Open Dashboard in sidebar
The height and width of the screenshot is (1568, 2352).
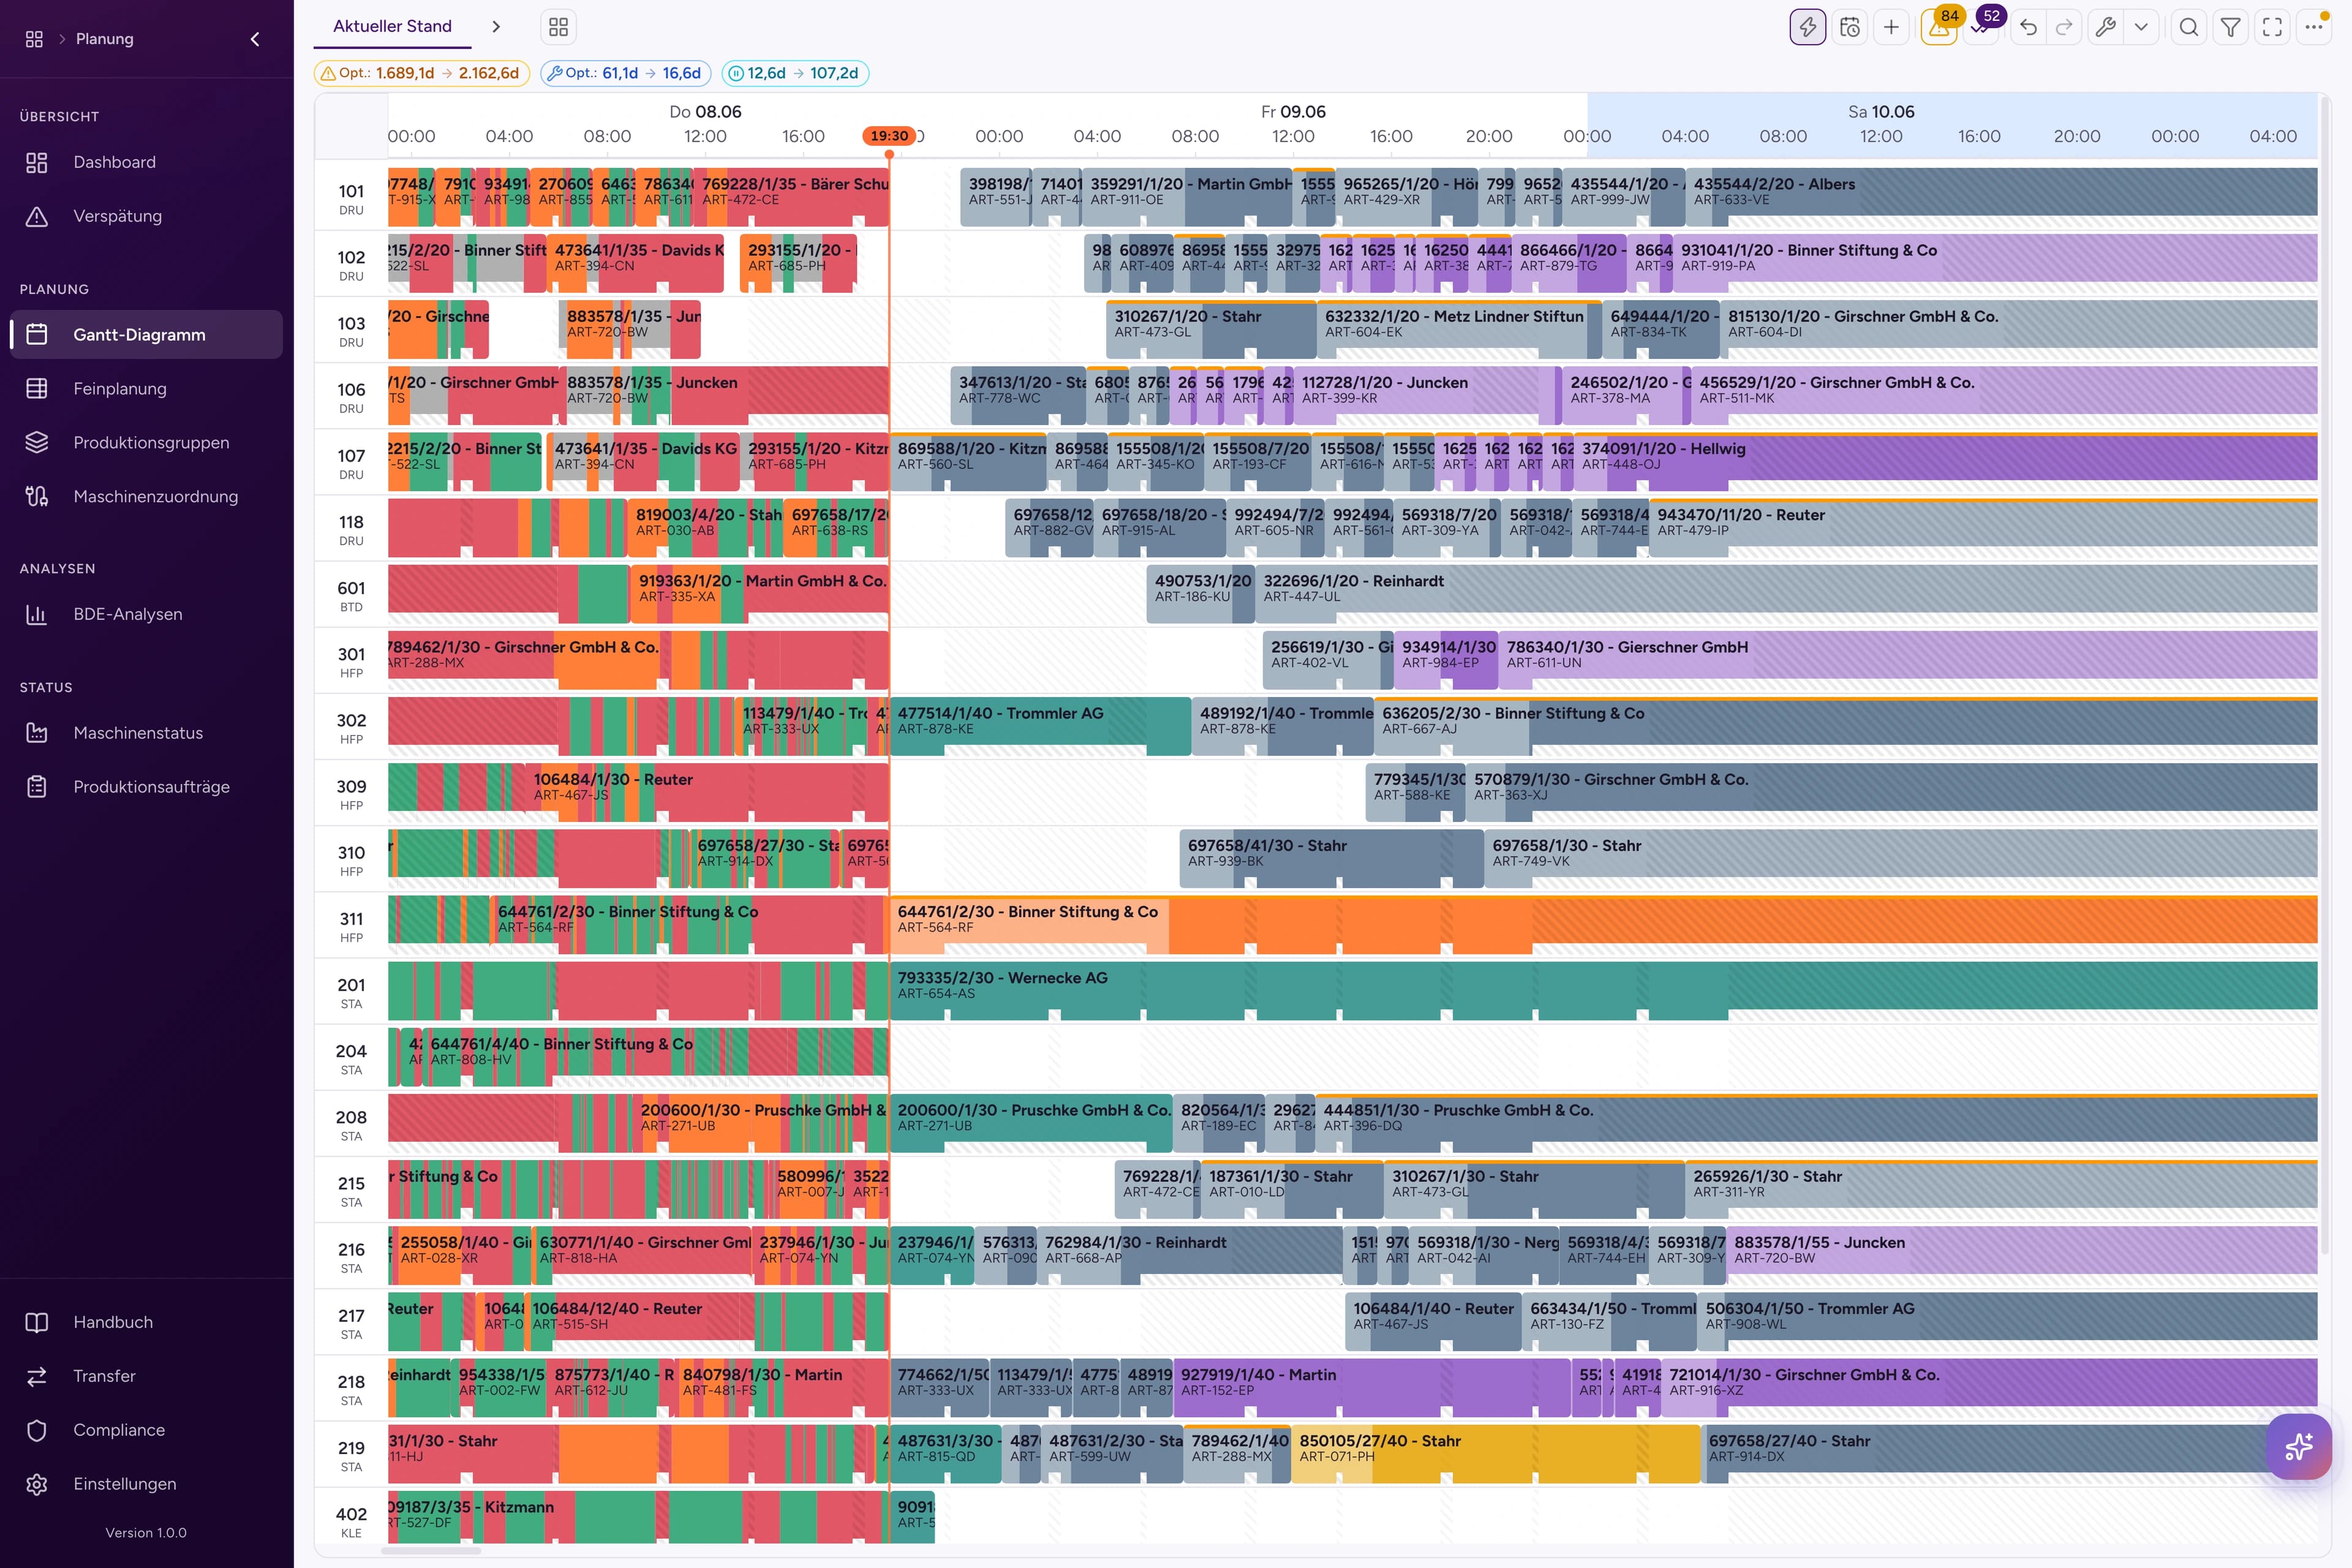pyautogui.click(x=146, y=162)
